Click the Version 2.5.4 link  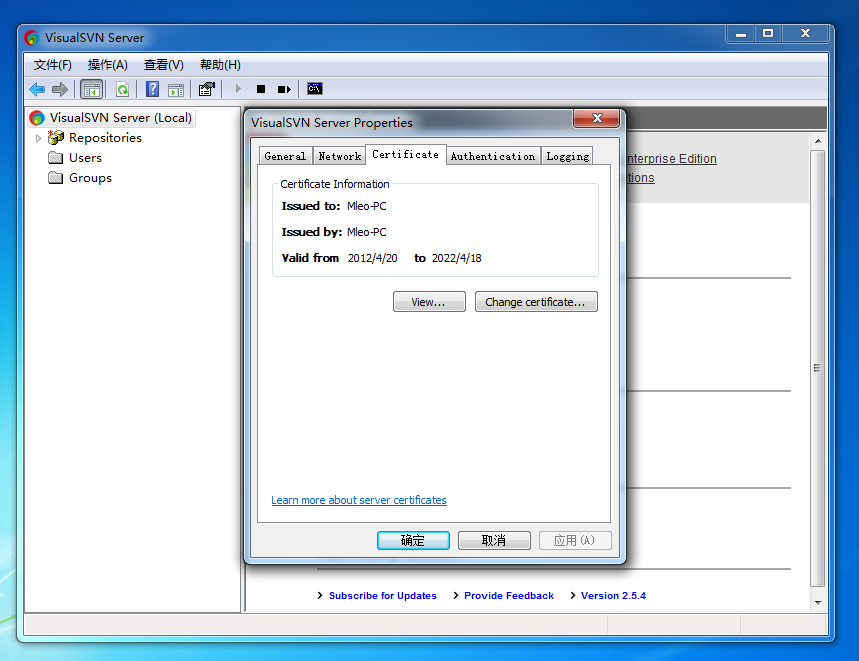pyautogui.click(x=613, y=595)
